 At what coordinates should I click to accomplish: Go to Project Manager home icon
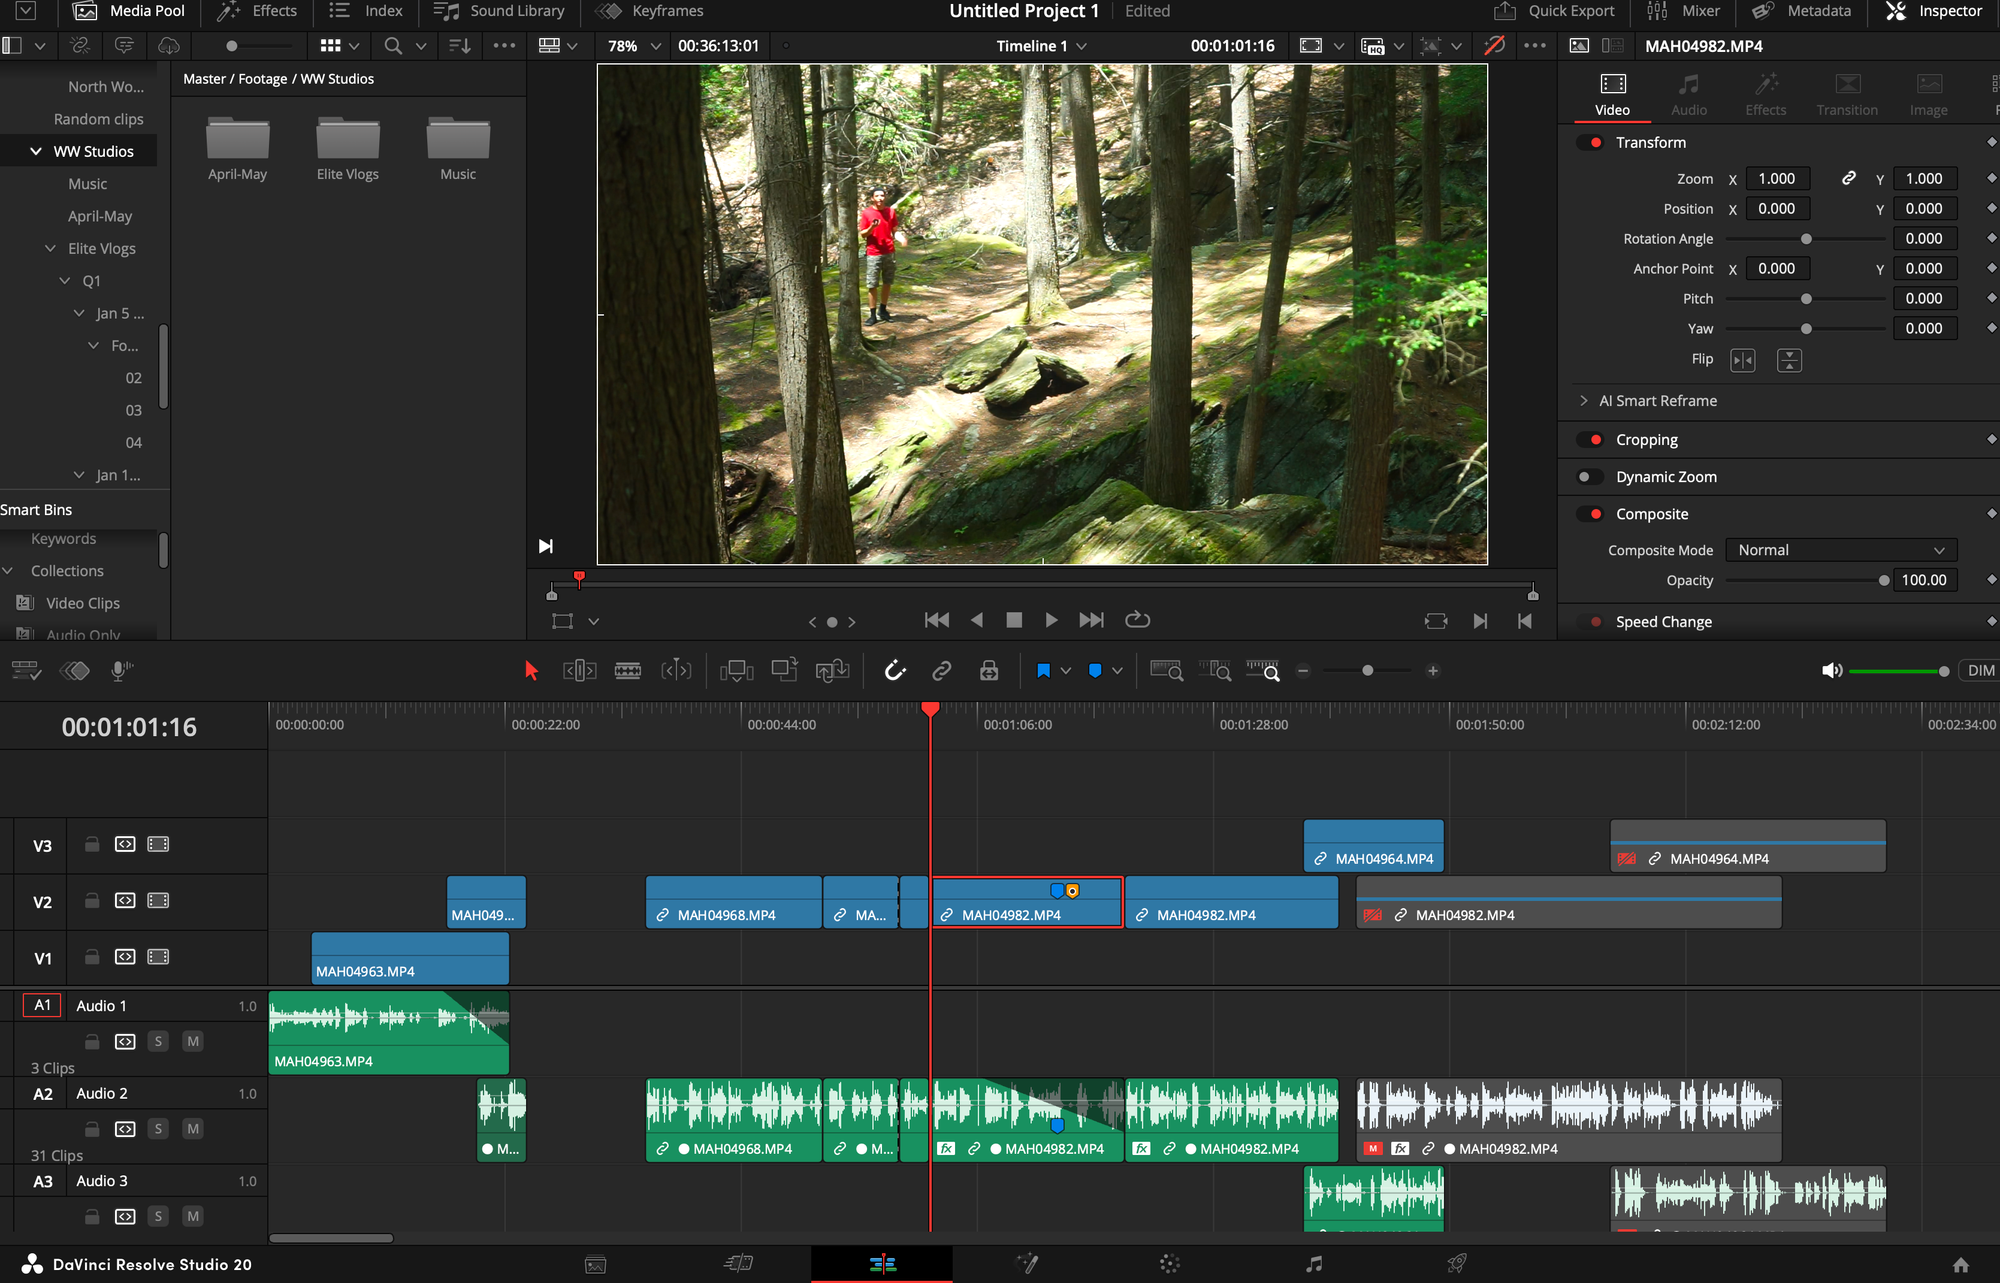tap(1961, 1265)
